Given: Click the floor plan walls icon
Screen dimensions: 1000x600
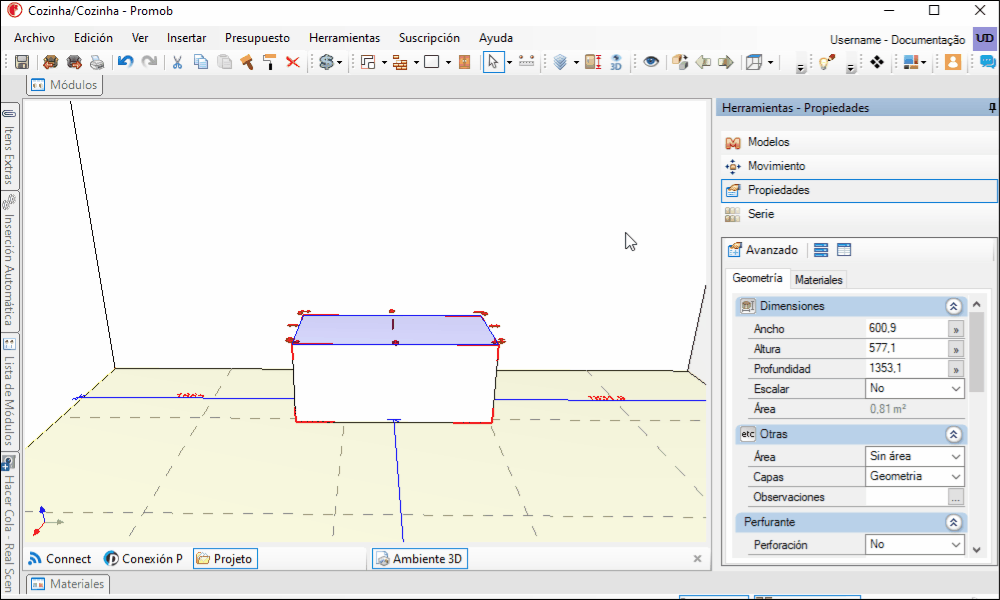Looking at the screenshot, I should click(368, 62).
